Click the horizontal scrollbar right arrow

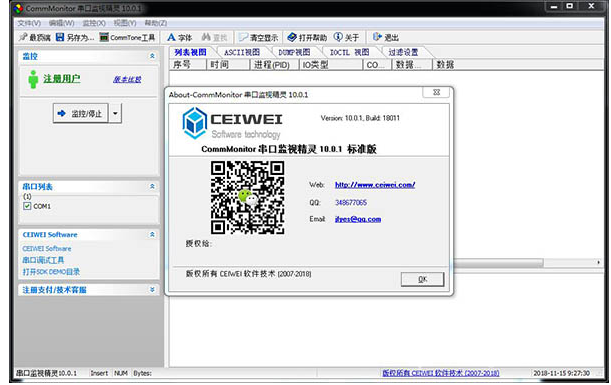599,262
